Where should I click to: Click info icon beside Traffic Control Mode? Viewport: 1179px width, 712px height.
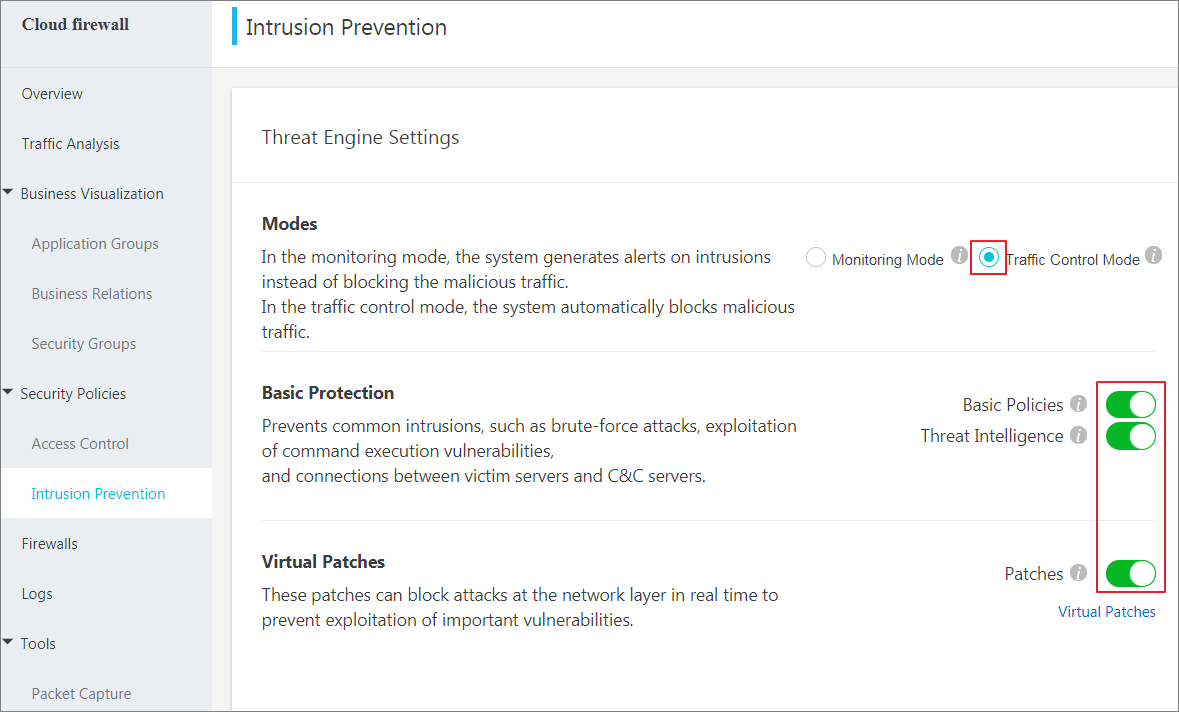point(1153,255)
